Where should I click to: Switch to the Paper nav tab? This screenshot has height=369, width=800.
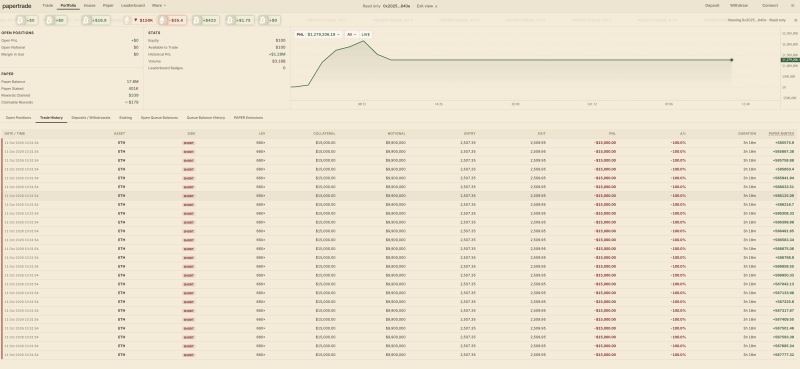[108, 6]
